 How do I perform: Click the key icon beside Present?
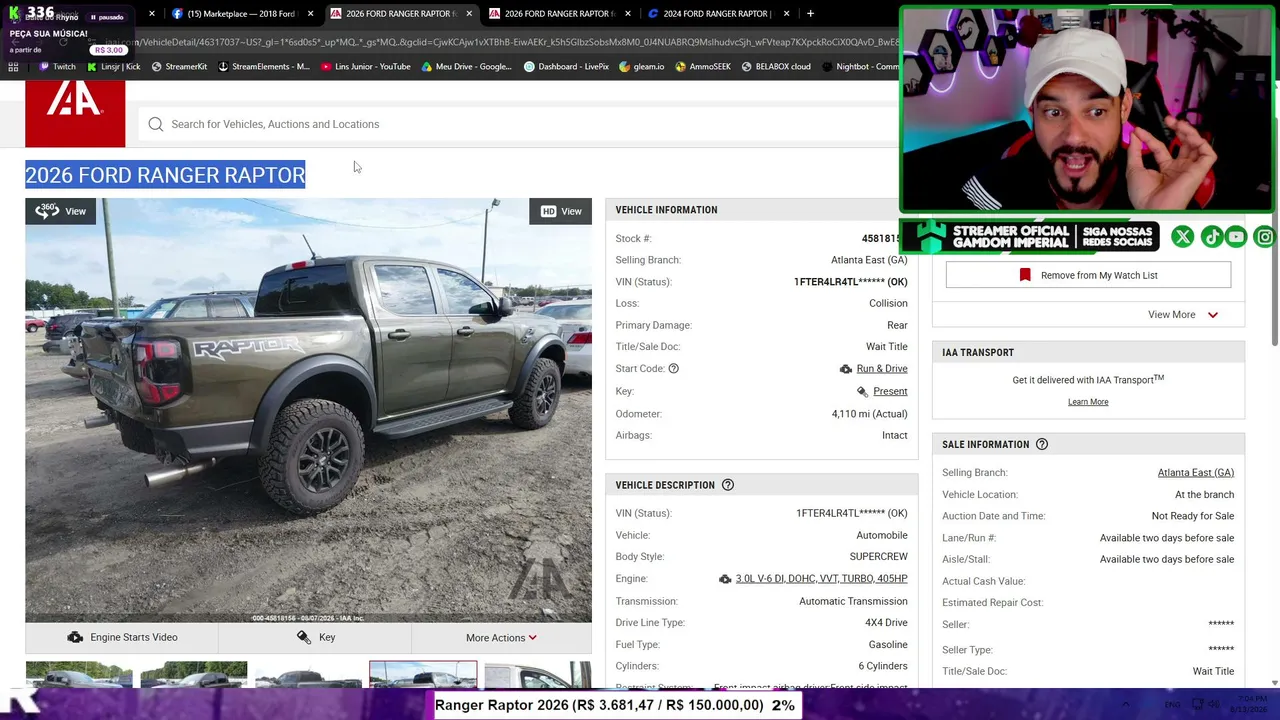[x=862, y=392]
